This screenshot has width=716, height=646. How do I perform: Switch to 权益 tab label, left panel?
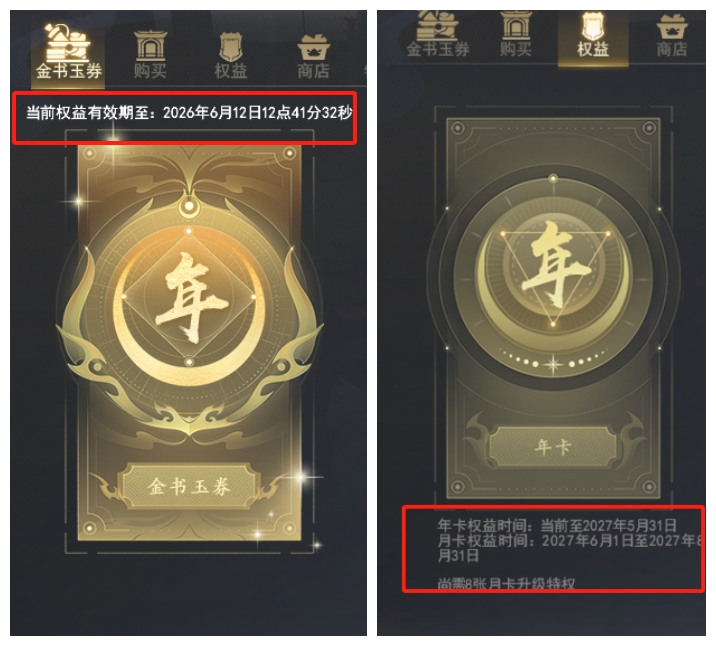pos(231,71)
